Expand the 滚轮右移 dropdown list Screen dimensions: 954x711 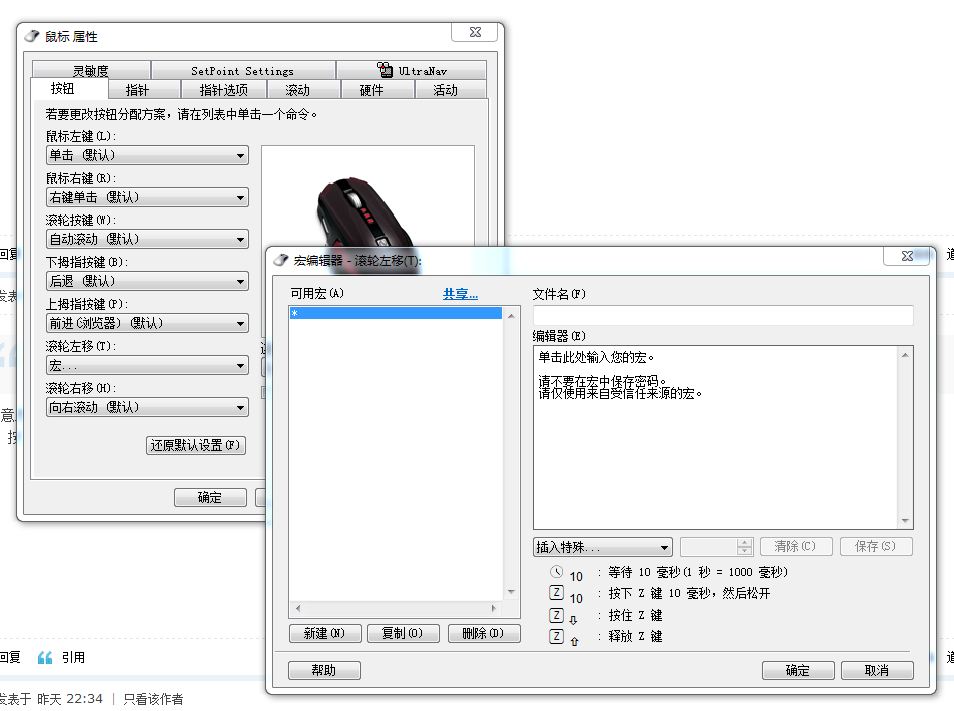click(x=147, y=408)
